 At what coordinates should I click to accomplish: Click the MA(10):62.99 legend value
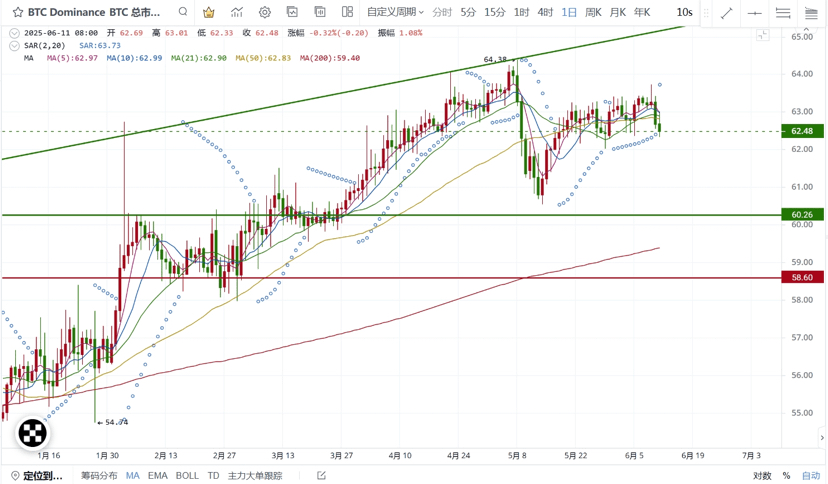134,58
